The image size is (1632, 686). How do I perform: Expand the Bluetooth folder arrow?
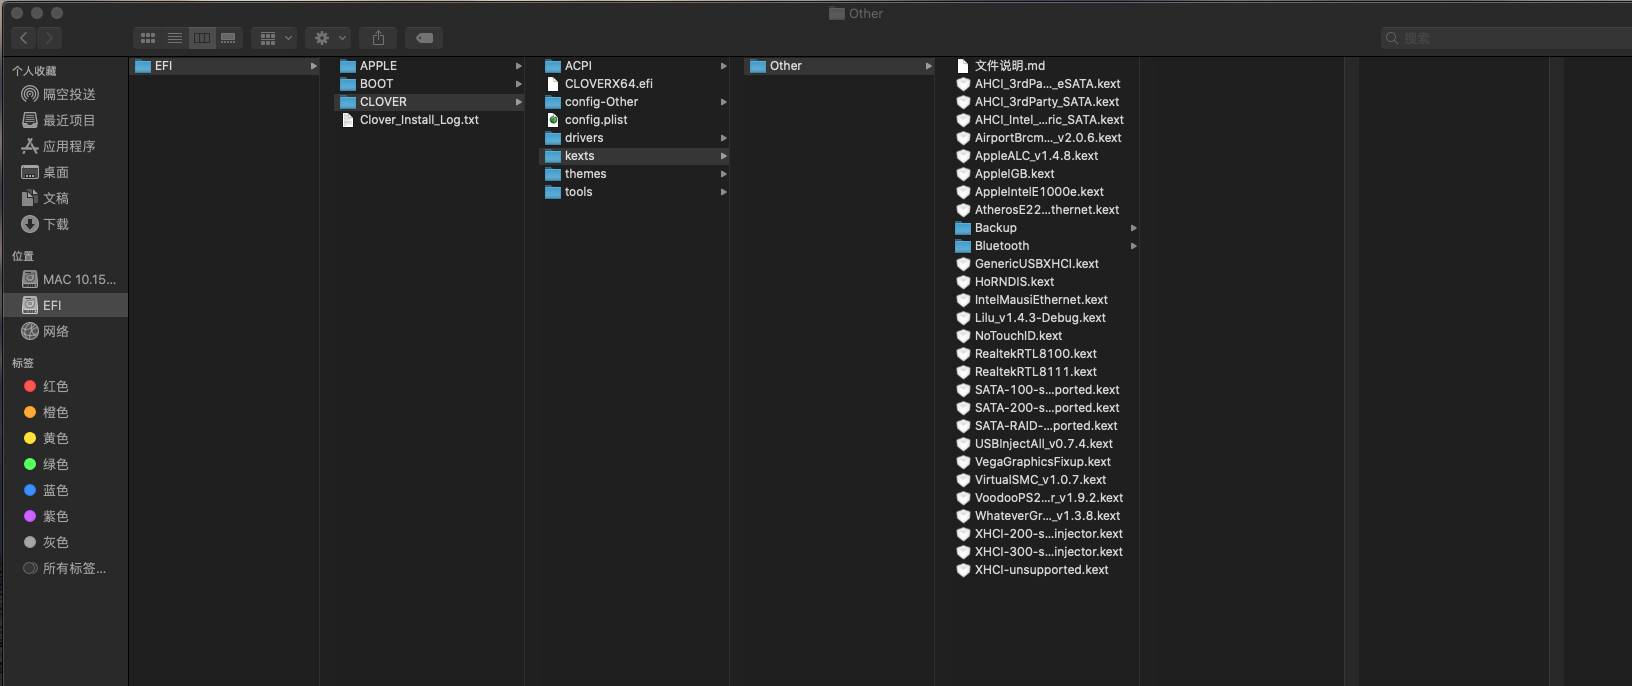(1133, 246)
